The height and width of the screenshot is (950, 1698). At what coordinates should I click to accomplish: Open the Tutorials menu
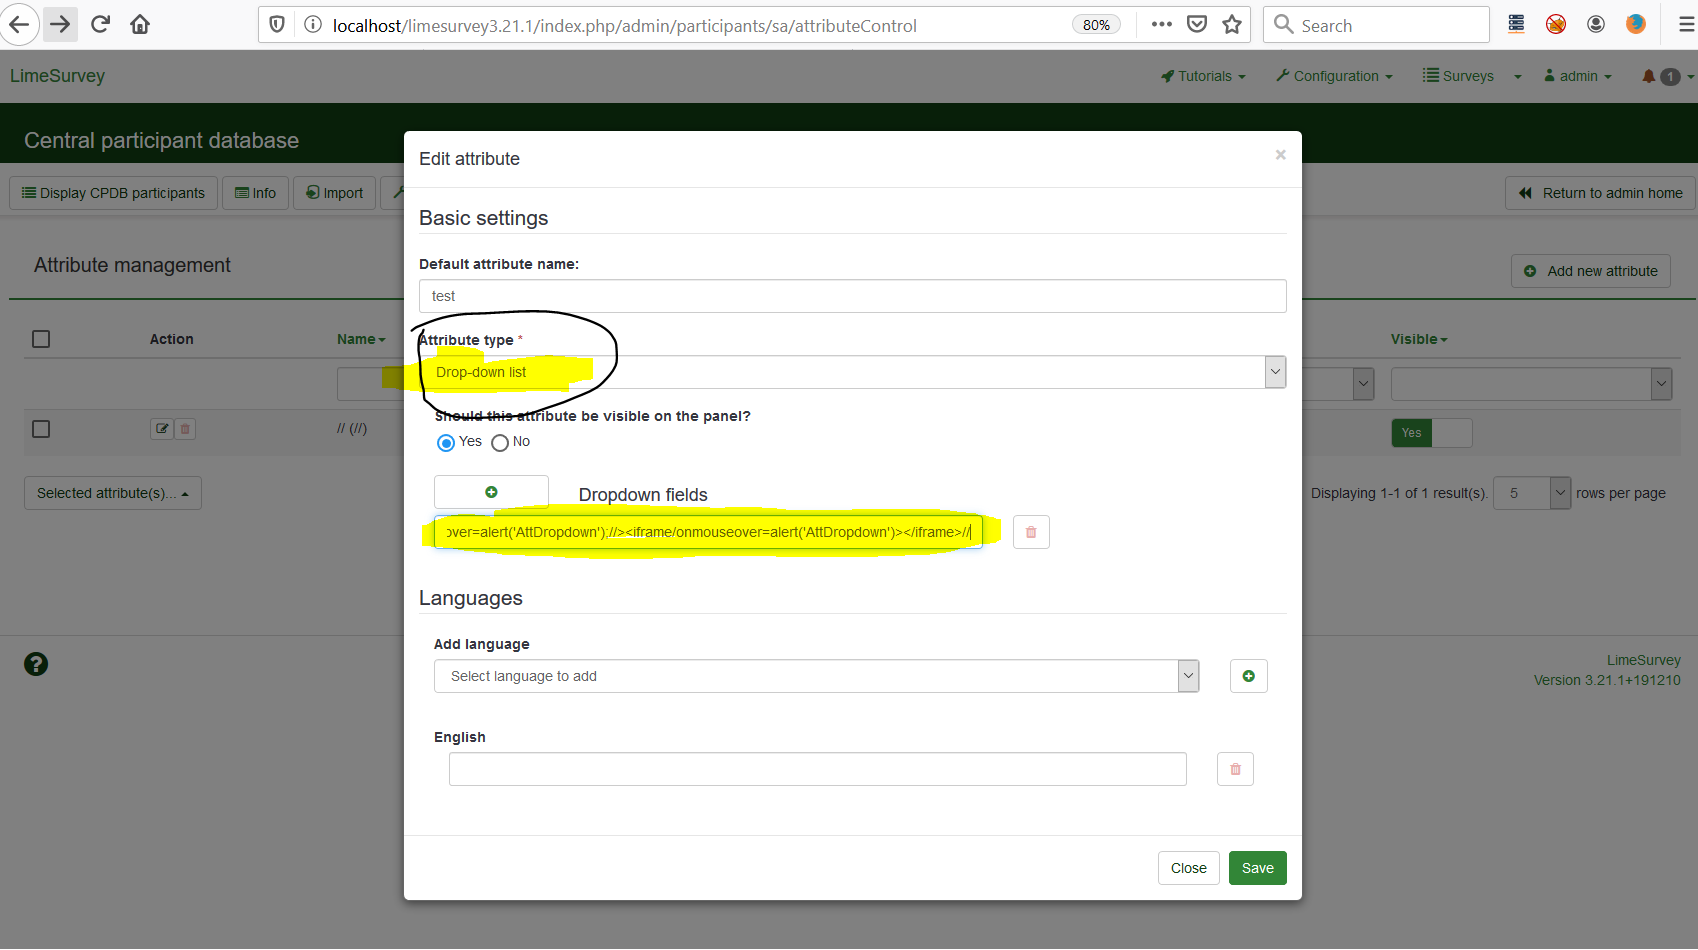pyautogui.click(x=1203, y=76)
